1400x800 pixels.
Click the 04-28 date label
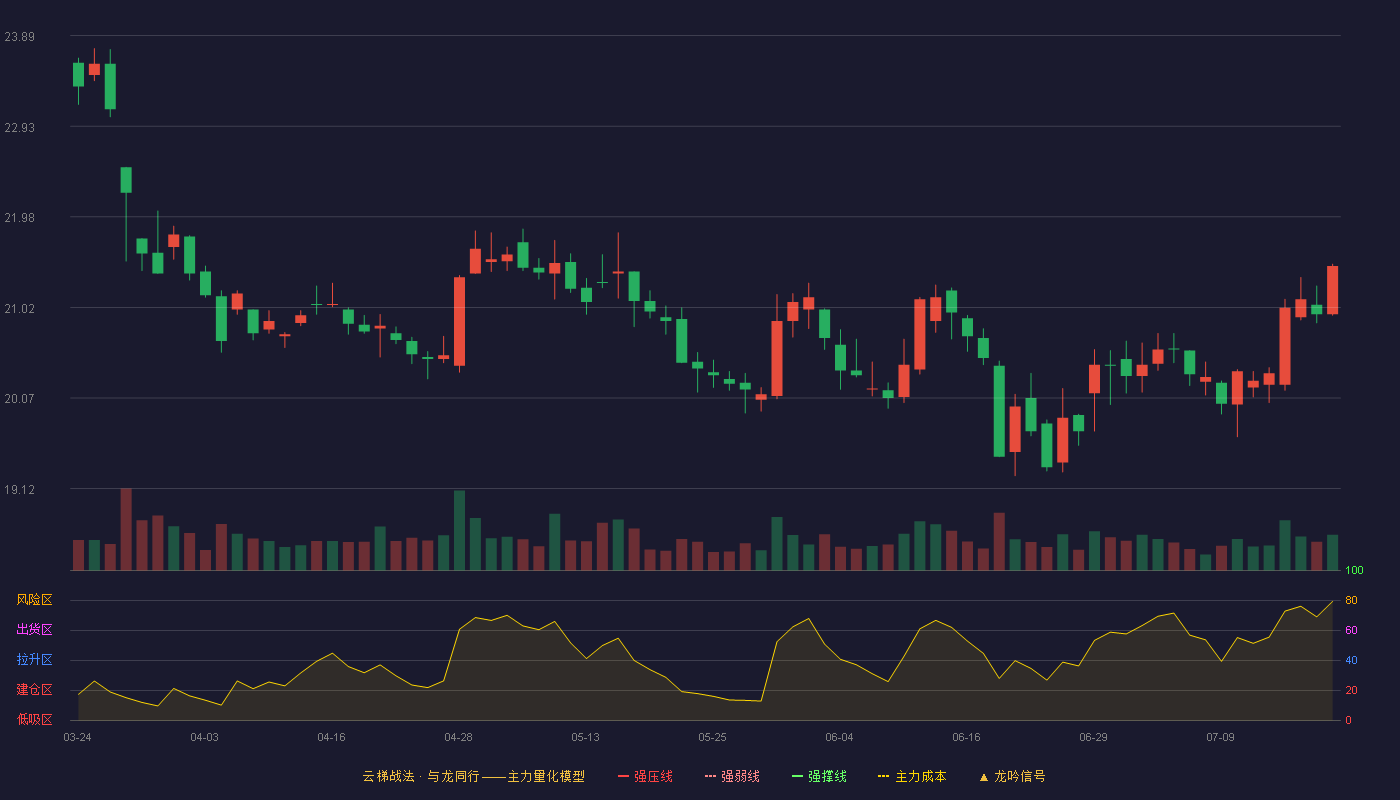(x=458, y=737)
